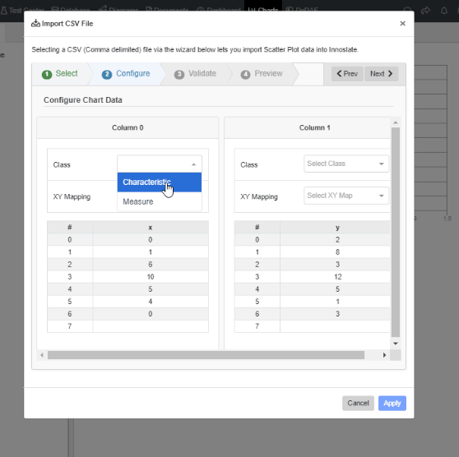Screen dimensions: 459x457
Task: Jump to the Preview wizard step
Action: click(262, 74)
